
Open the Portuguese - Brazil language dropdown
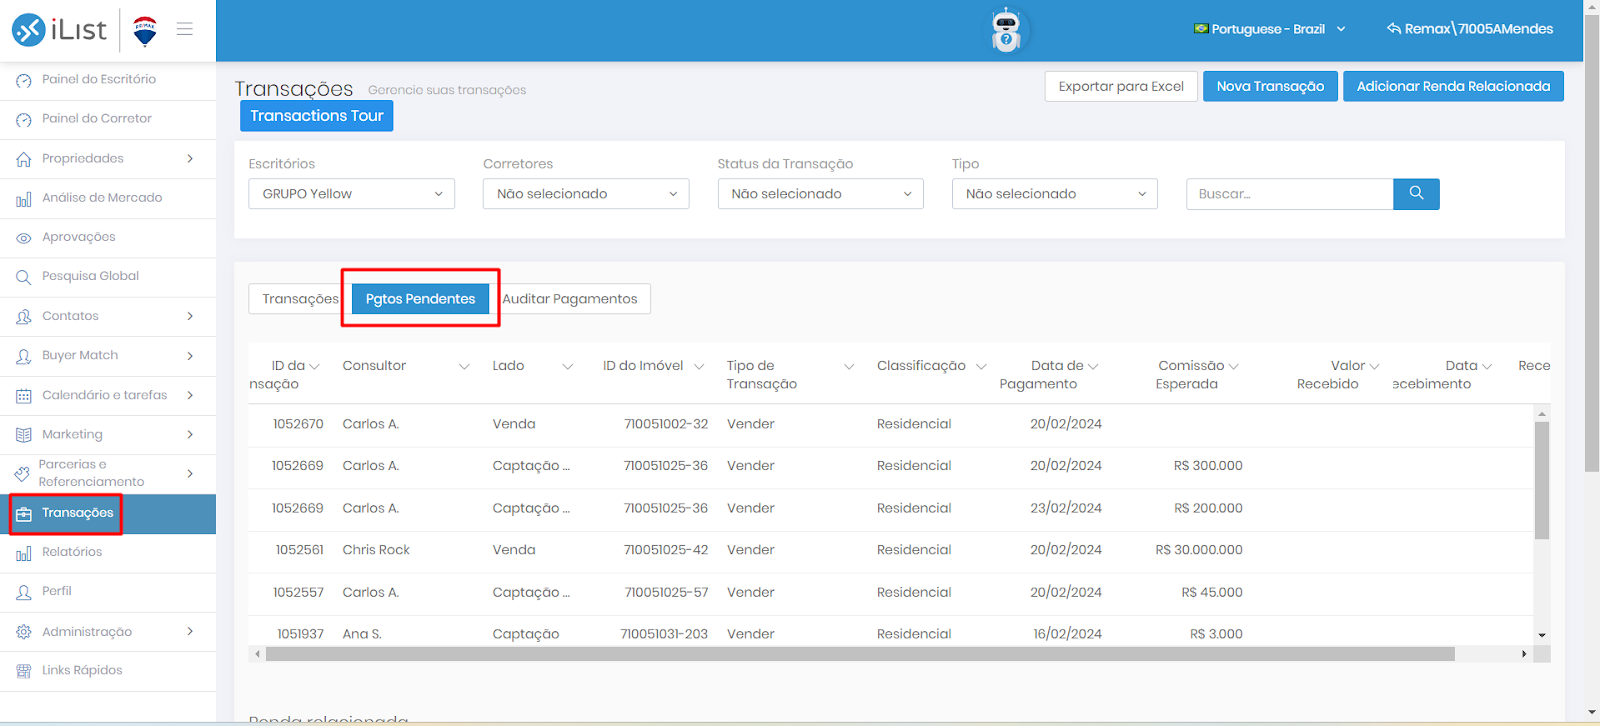[1270, 29]
